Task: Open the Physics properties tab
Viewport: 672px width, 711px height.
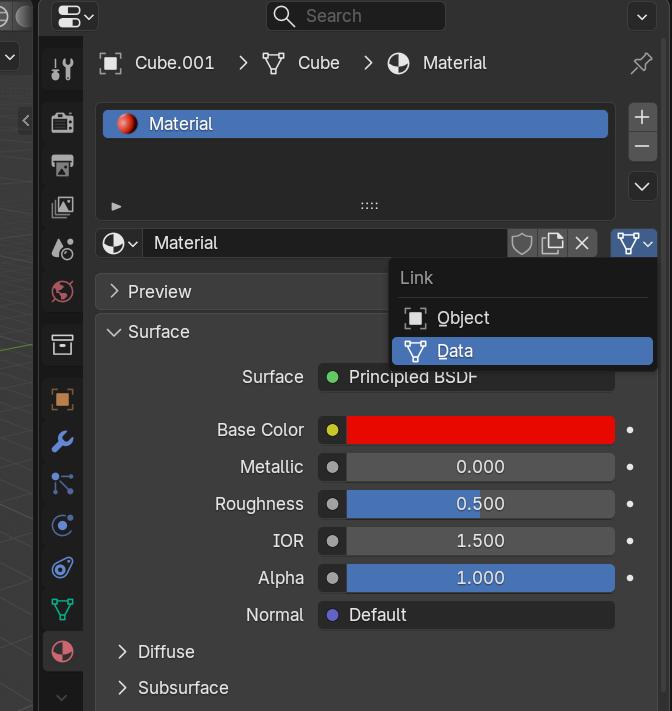Action: tap(63, 526)
